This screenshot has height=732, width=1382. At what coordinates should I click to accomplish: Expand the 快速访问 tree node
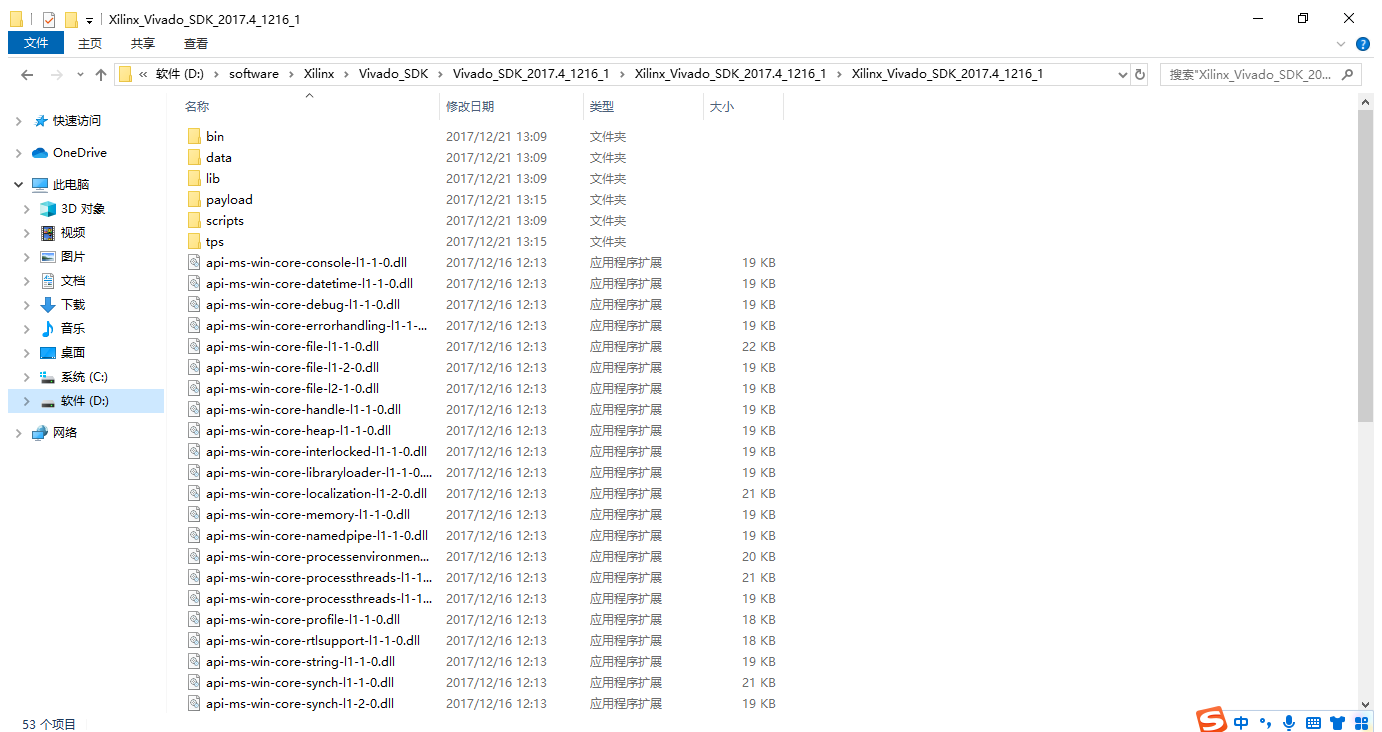tap(18, 121)
